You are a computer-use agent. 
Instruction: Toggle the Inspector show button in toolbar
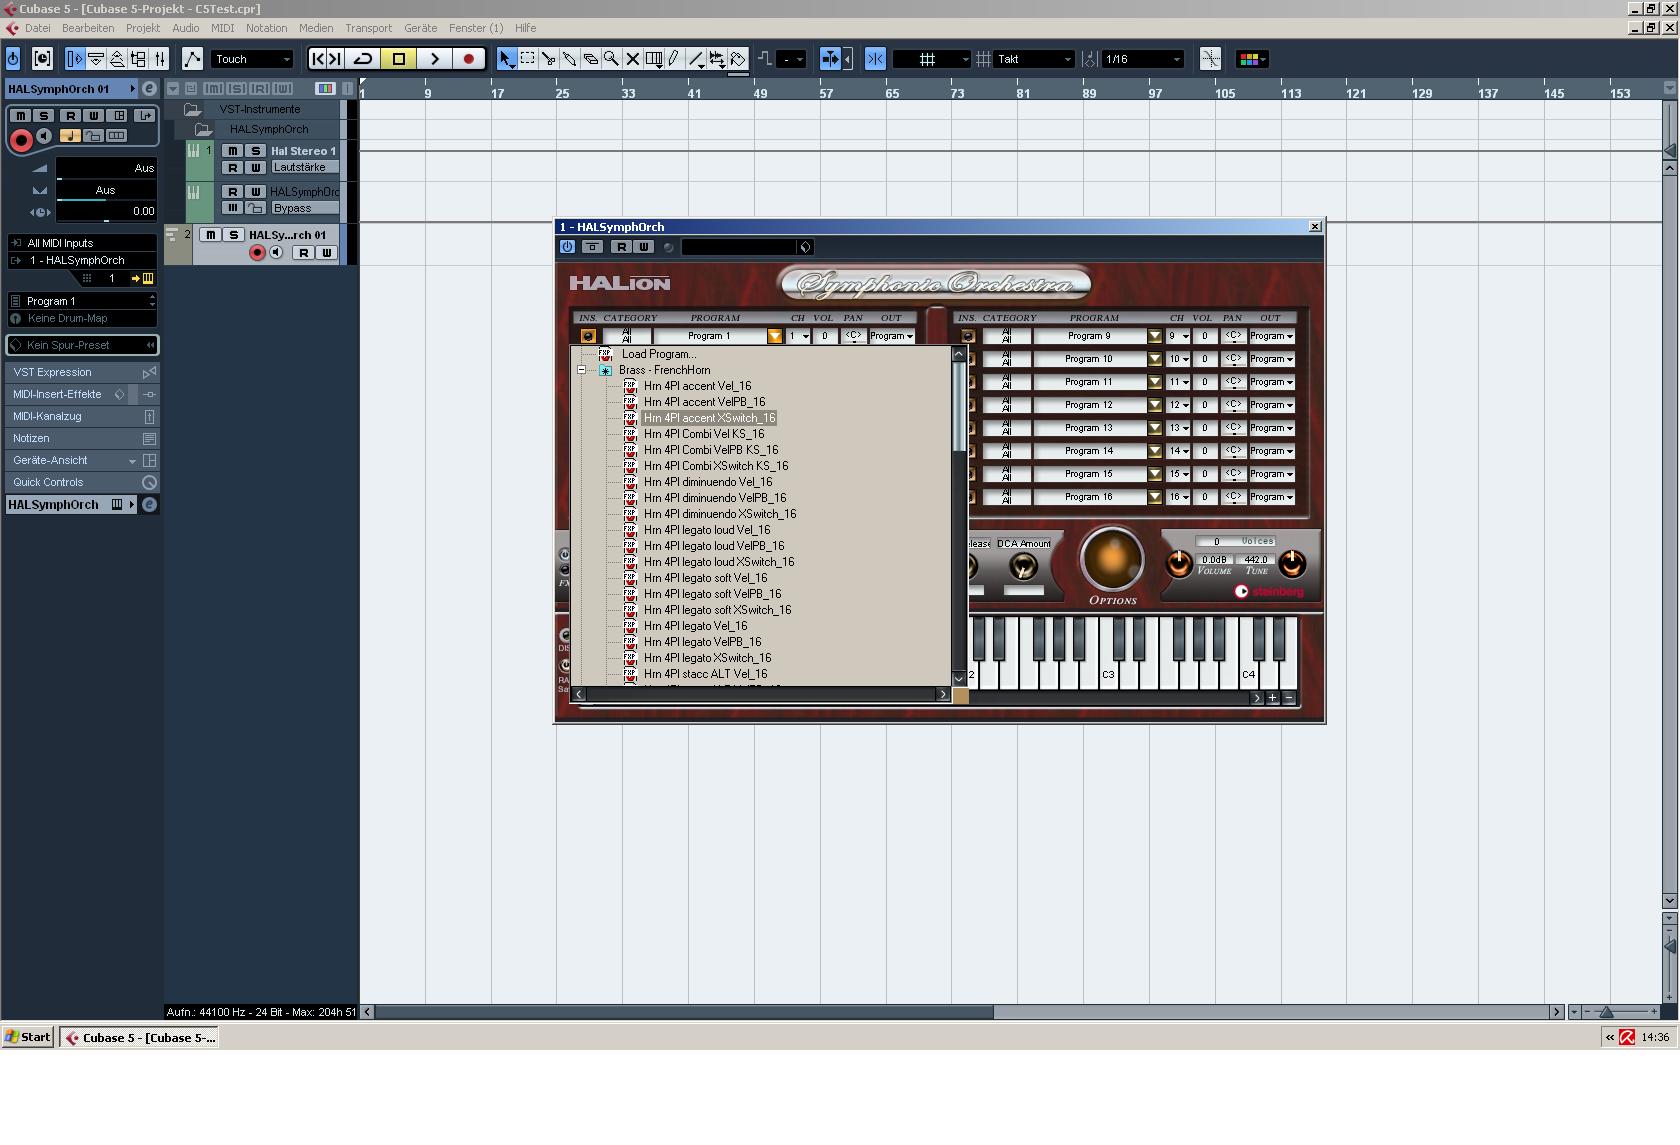(75, 59)
